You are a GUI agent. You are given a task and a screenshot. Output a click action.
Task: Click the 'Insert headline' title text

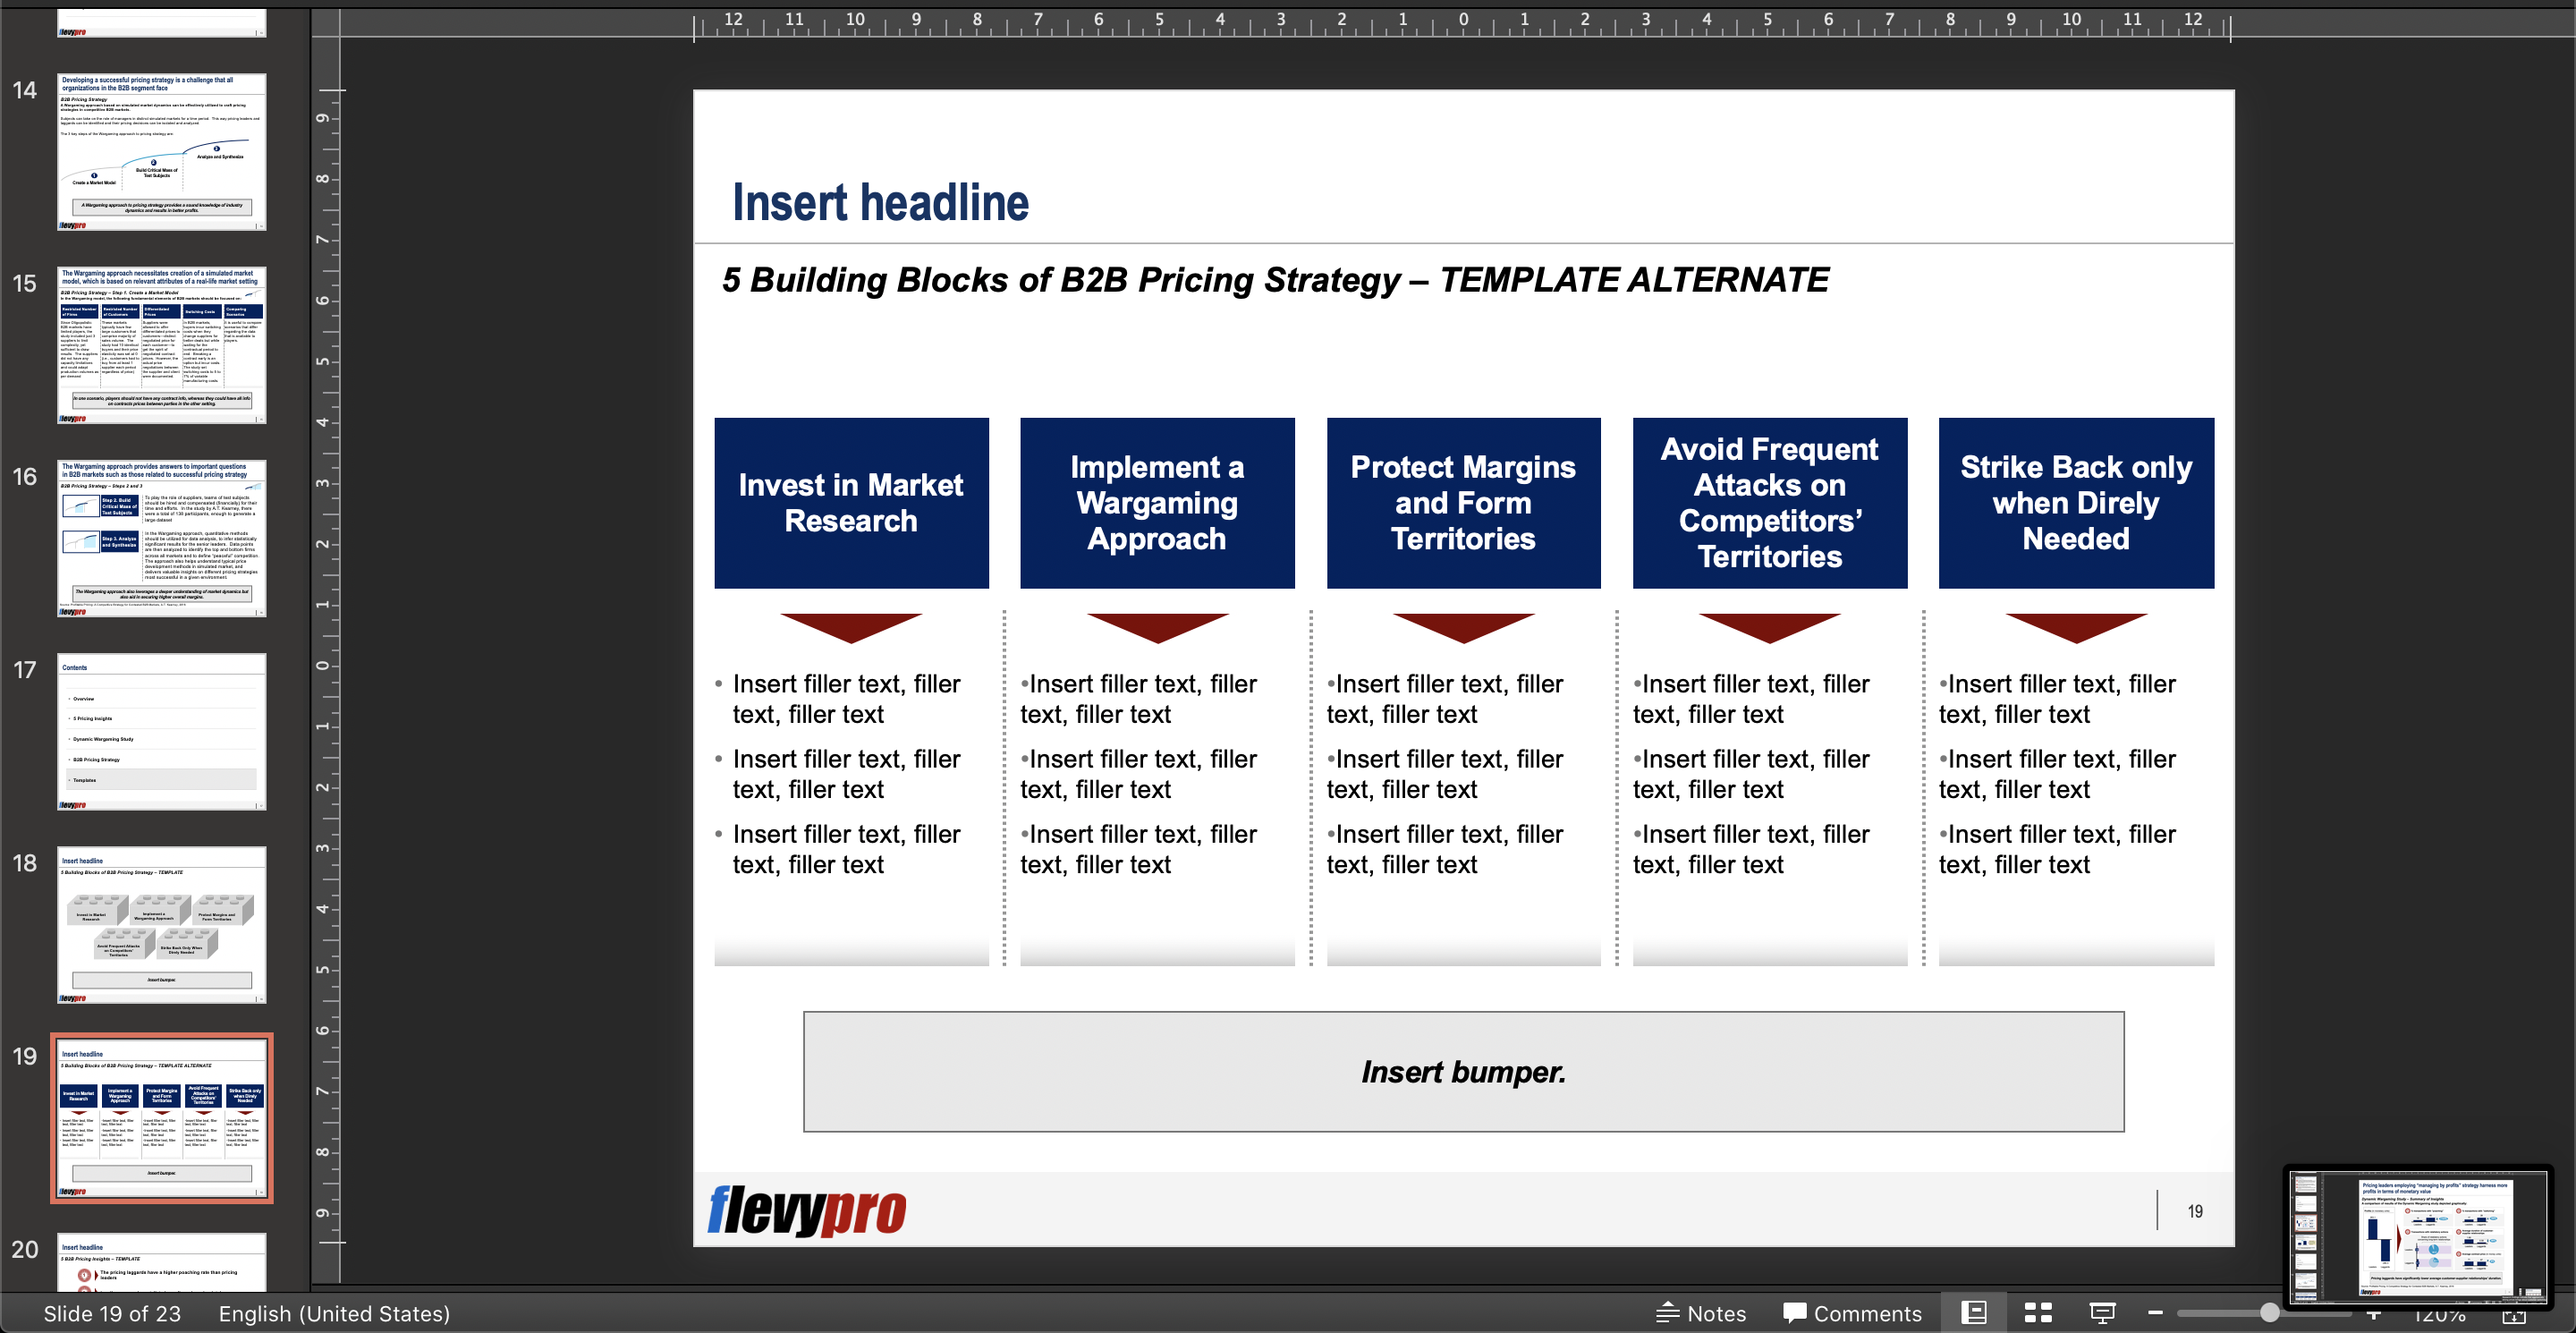point(880,202)
